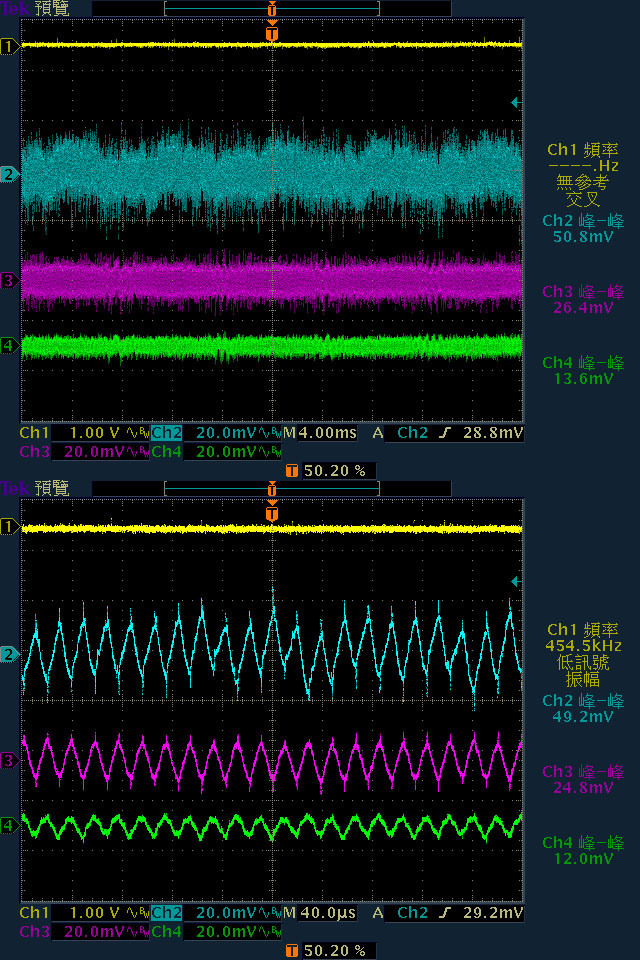Click the rising-edge trigger slope icon beside 28.8mV
Image resolution: width=640 pixels, height=960 pixels.
pos(445,433)
